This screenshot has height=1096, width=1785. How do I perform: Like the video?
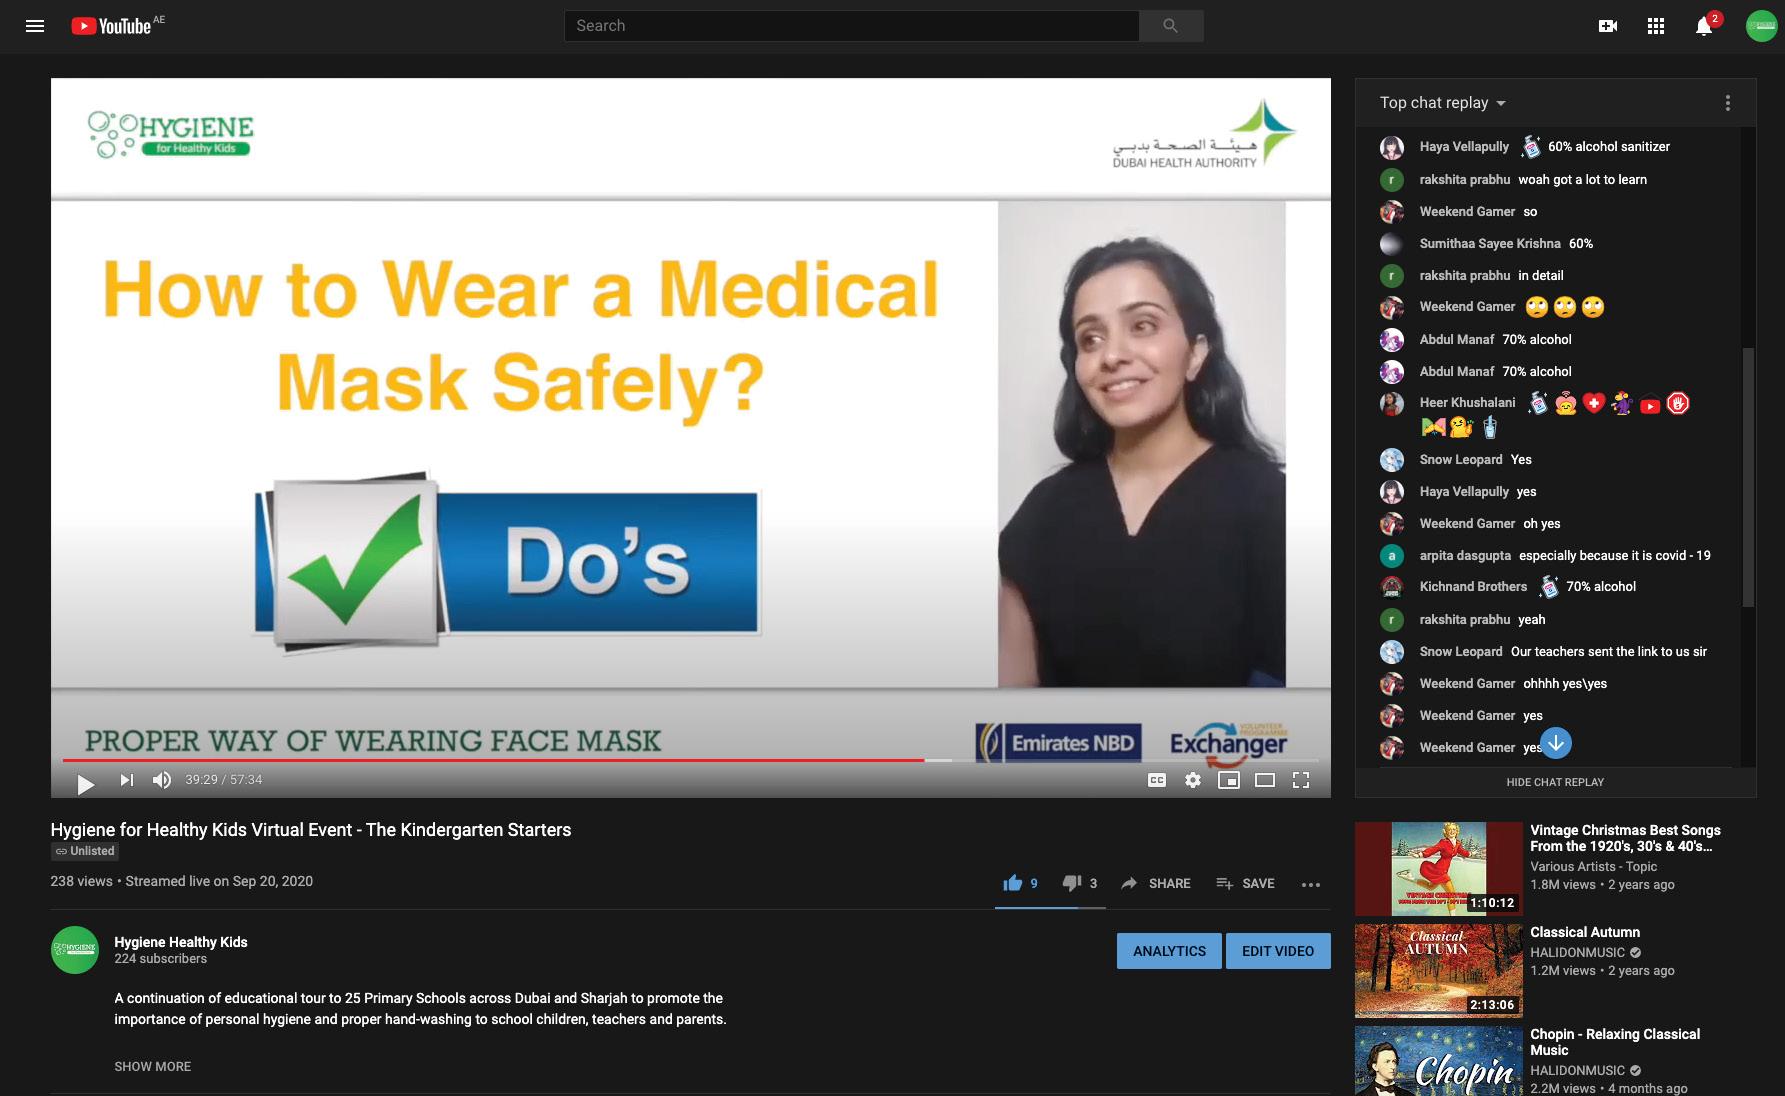(1020, 883)
